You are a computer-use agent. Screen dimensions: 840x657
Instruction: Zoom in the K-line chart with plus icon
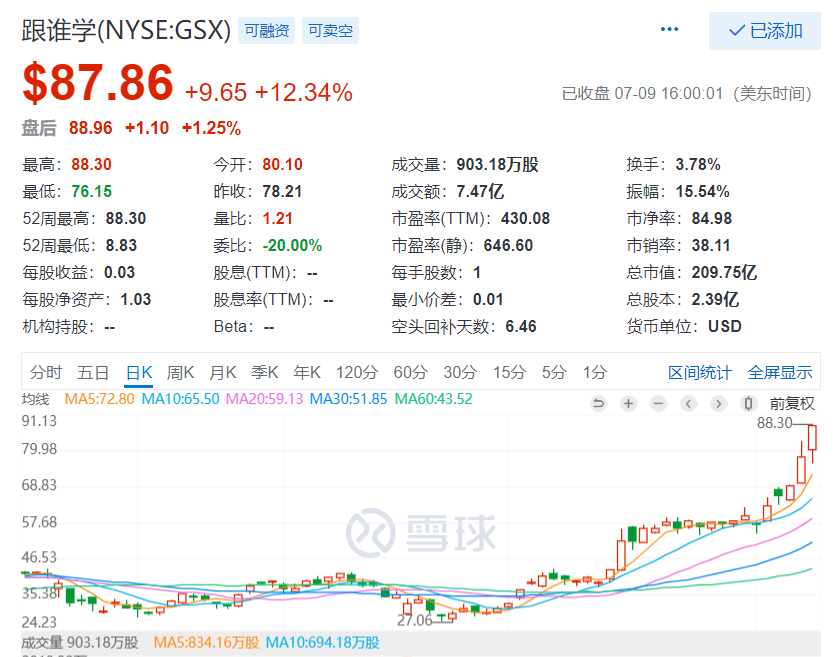(x=628, y=404)
